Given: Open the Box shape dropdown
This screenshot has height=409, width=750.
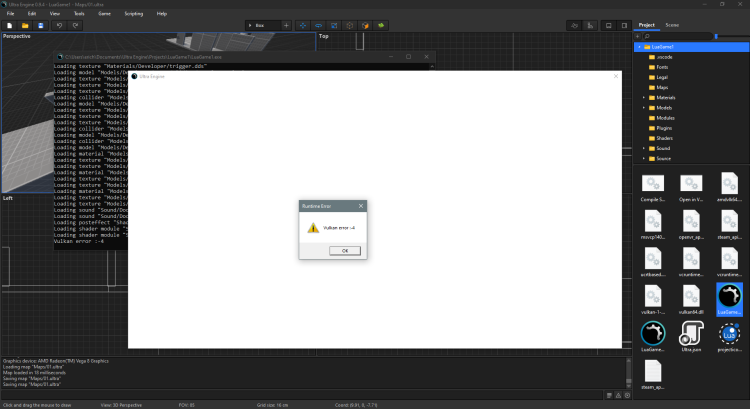Looking at the screenshot, I should [263, 25].
